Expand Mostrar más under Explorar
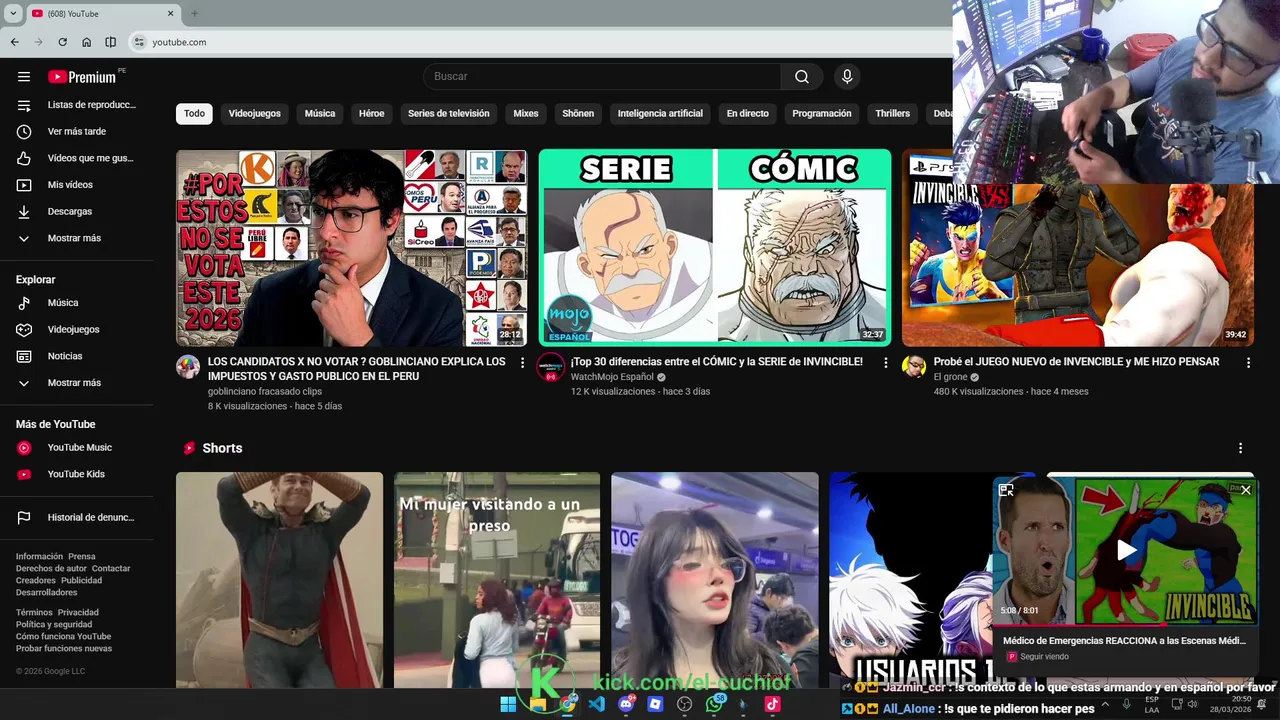 point(77,383)
